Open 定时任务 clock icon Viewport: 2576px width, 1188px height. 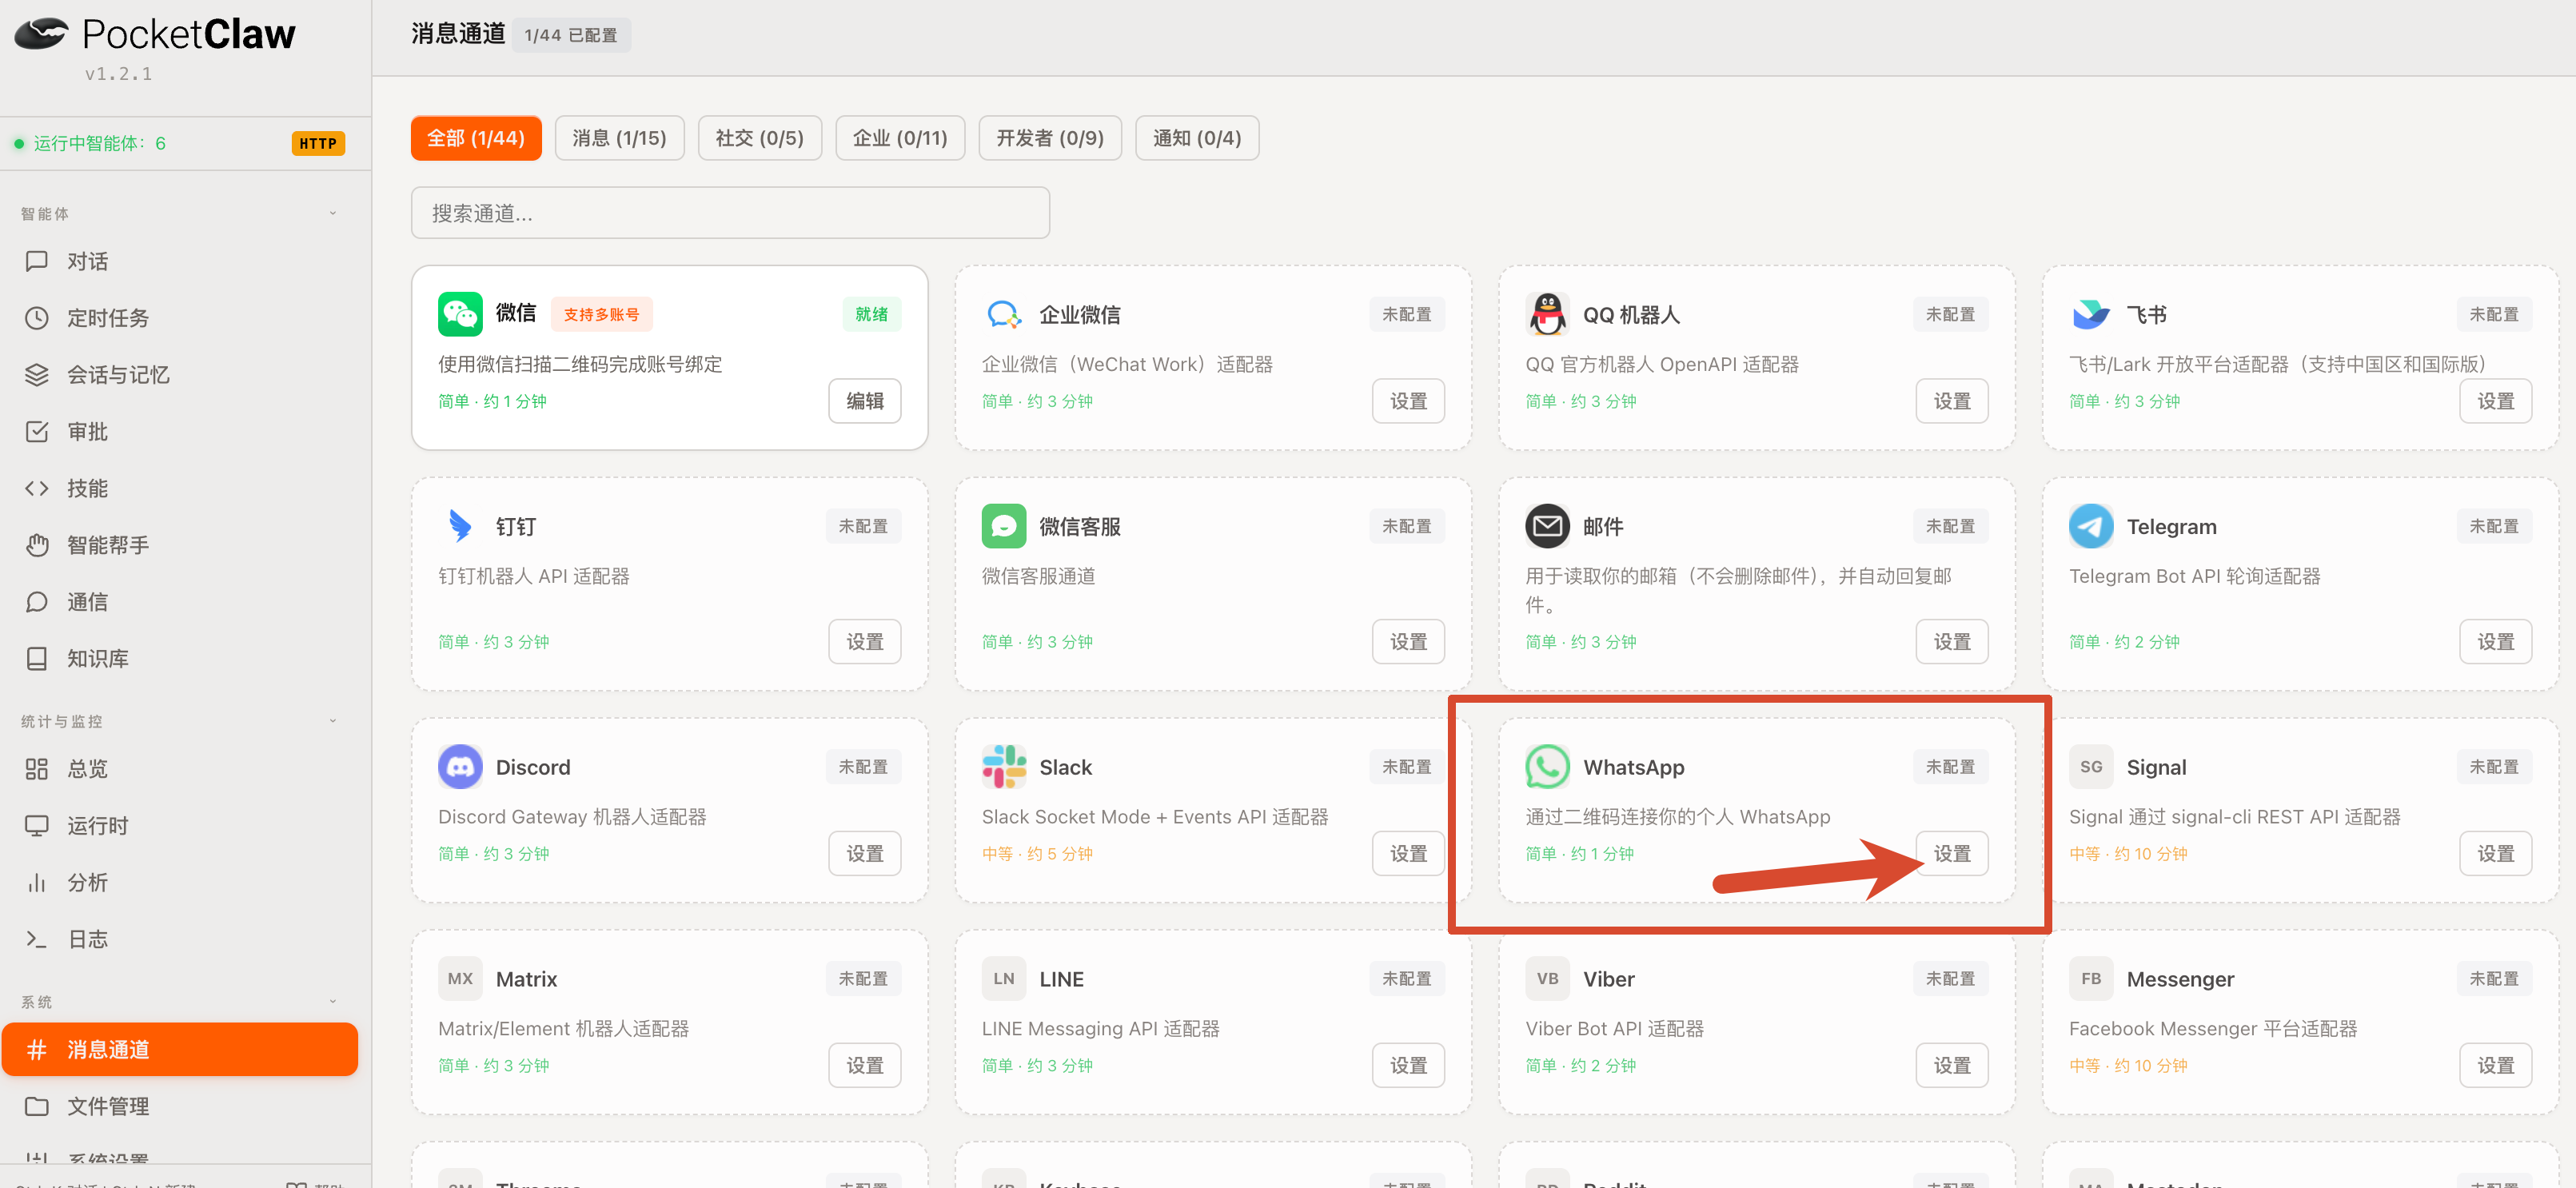[37, 318]
